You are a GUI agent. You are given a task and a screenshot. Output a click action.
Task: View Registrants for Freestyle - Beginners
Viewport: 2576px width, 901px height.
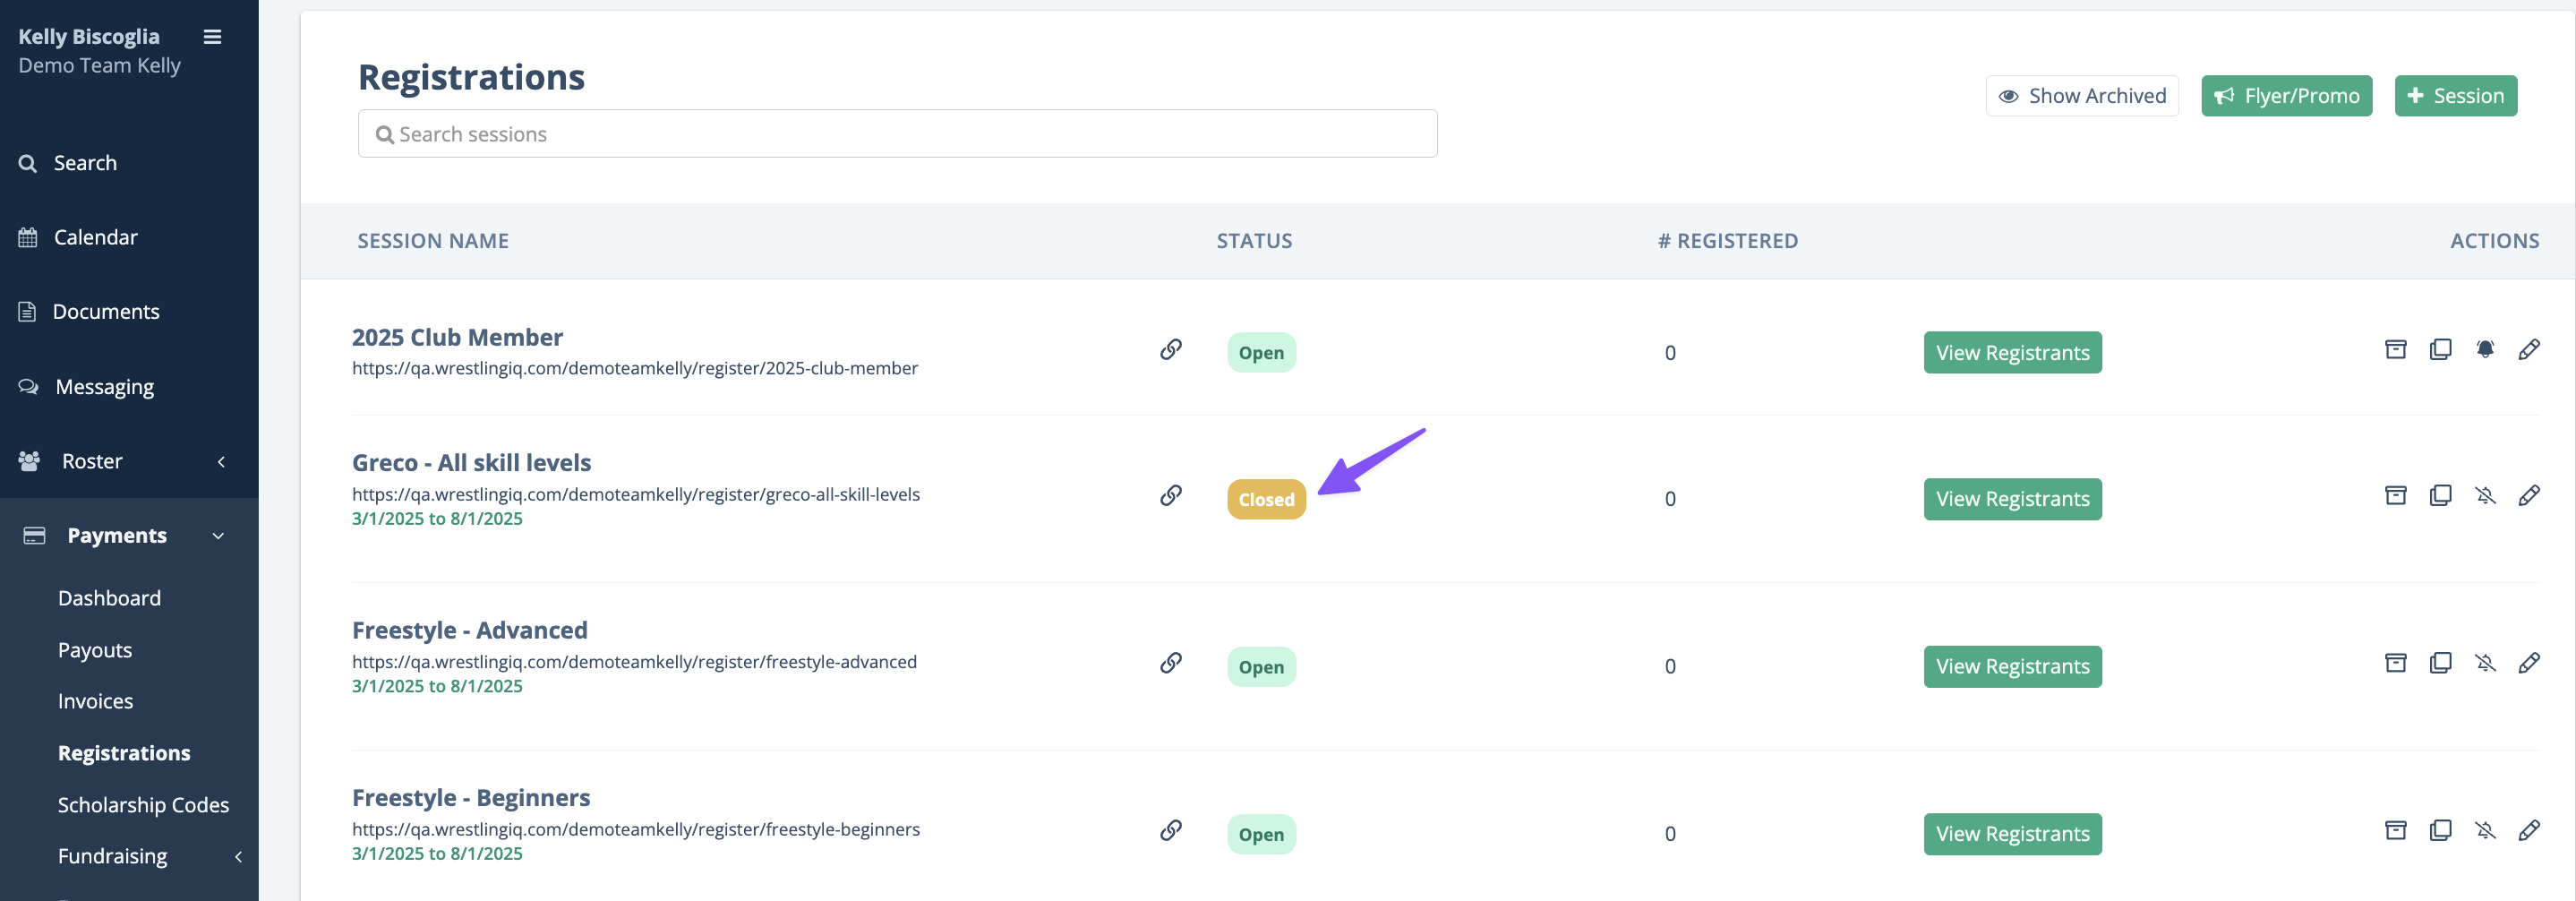[x=2012, y=834]
